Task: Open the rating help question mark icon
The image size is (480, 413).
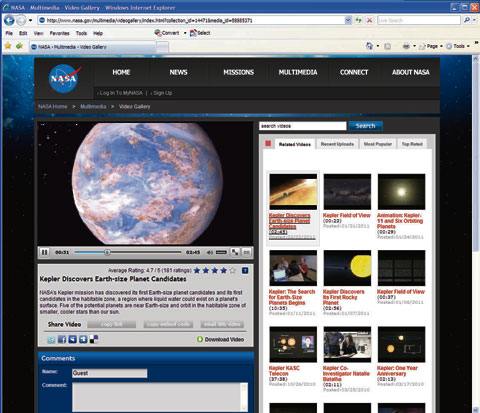Action: 245,271
